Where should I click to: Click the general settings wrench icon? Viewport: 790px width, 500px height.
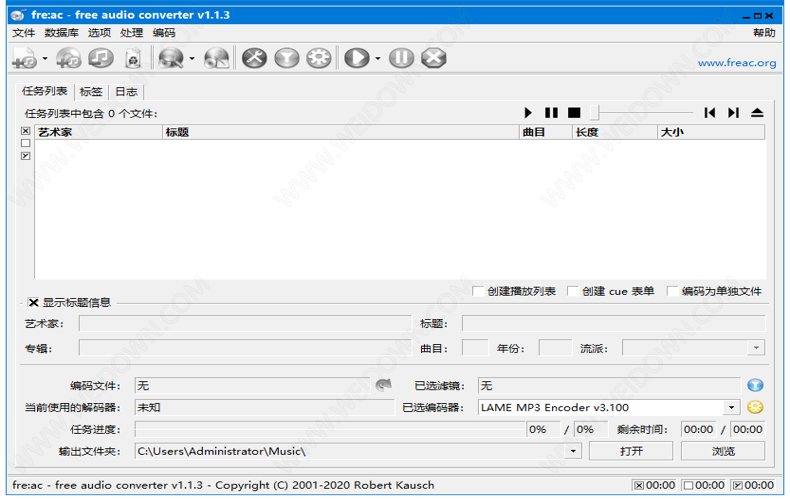tap(255, 59)
